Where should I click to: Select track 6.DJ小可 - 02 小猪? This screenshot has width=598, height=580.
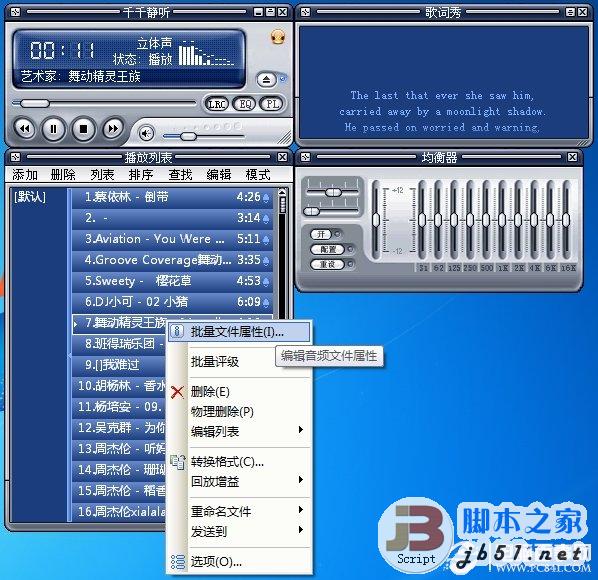coord(172,302)
